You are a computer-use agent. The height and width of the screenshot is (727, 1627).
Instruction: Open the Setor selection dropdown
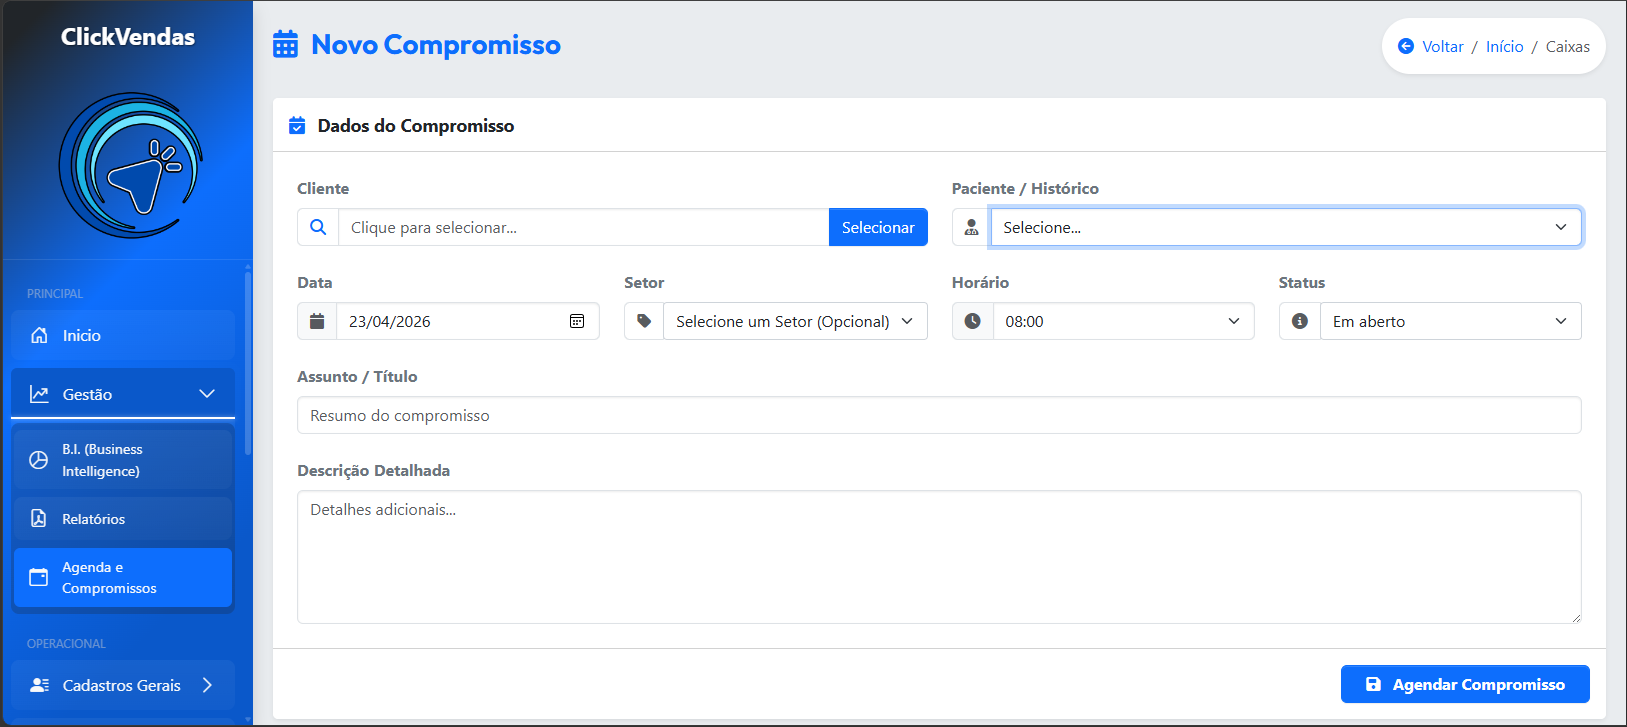[795, 321]
